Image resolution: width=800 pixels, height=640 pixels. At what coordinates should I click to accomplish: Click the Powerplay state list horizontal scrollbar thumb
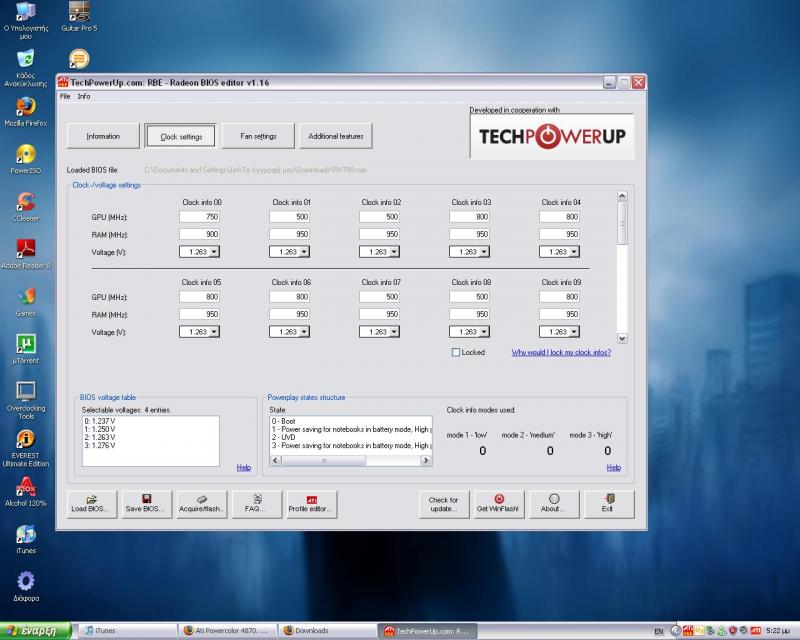point(323,460)
